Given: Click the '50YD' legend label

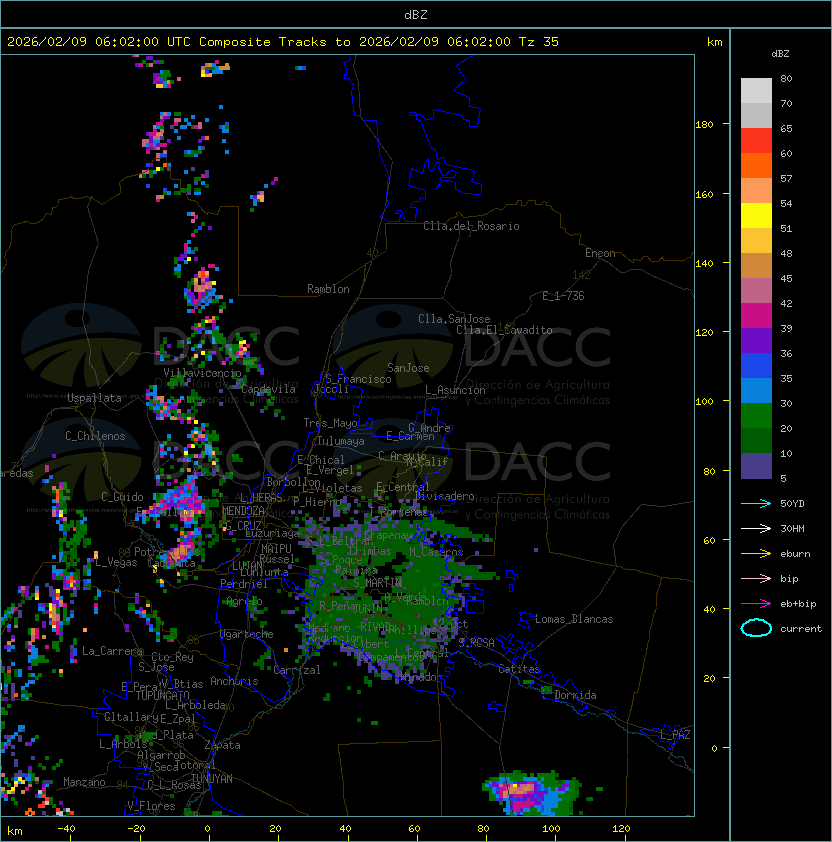Looking at the screenshot, I should [792, 503].
